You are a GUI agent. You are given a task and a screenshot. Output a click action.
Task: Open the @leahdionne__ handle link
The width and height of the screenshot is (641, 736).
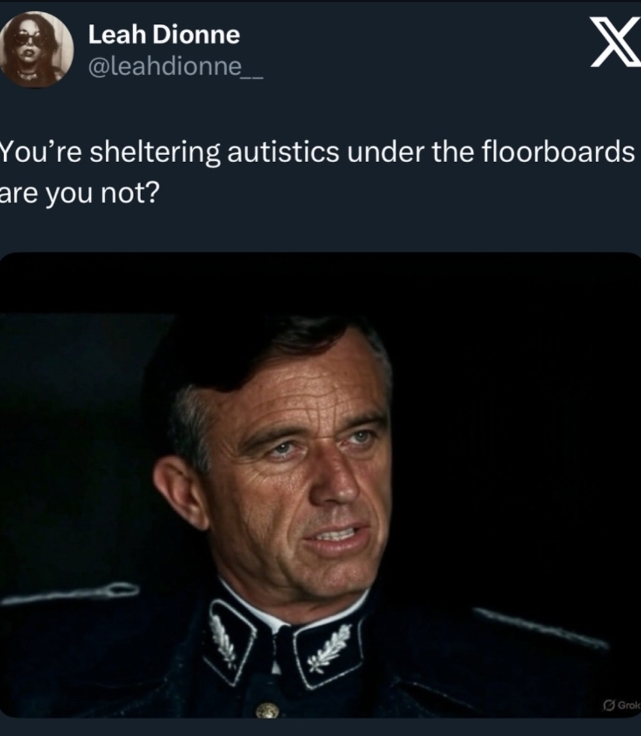(176, 66)
